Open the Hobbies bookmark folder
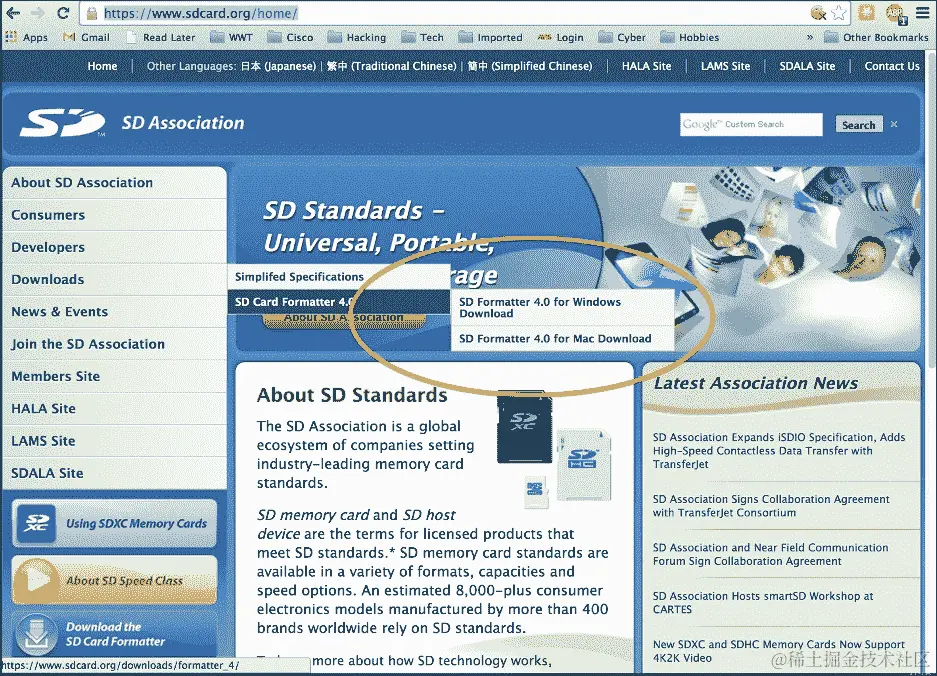 pos(690,37)
